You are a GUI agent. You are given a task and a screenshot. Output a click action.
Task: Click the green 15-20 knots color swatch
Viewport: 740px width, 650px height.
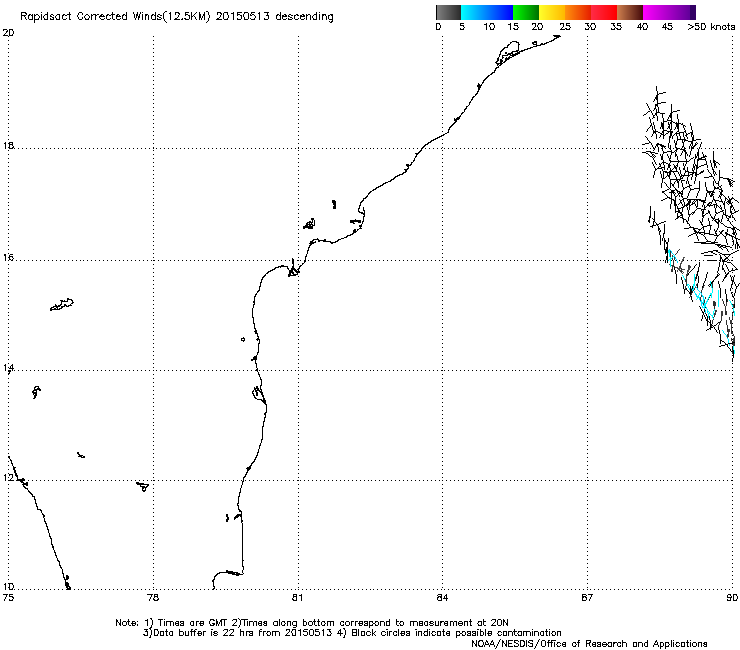pos(526,12)
